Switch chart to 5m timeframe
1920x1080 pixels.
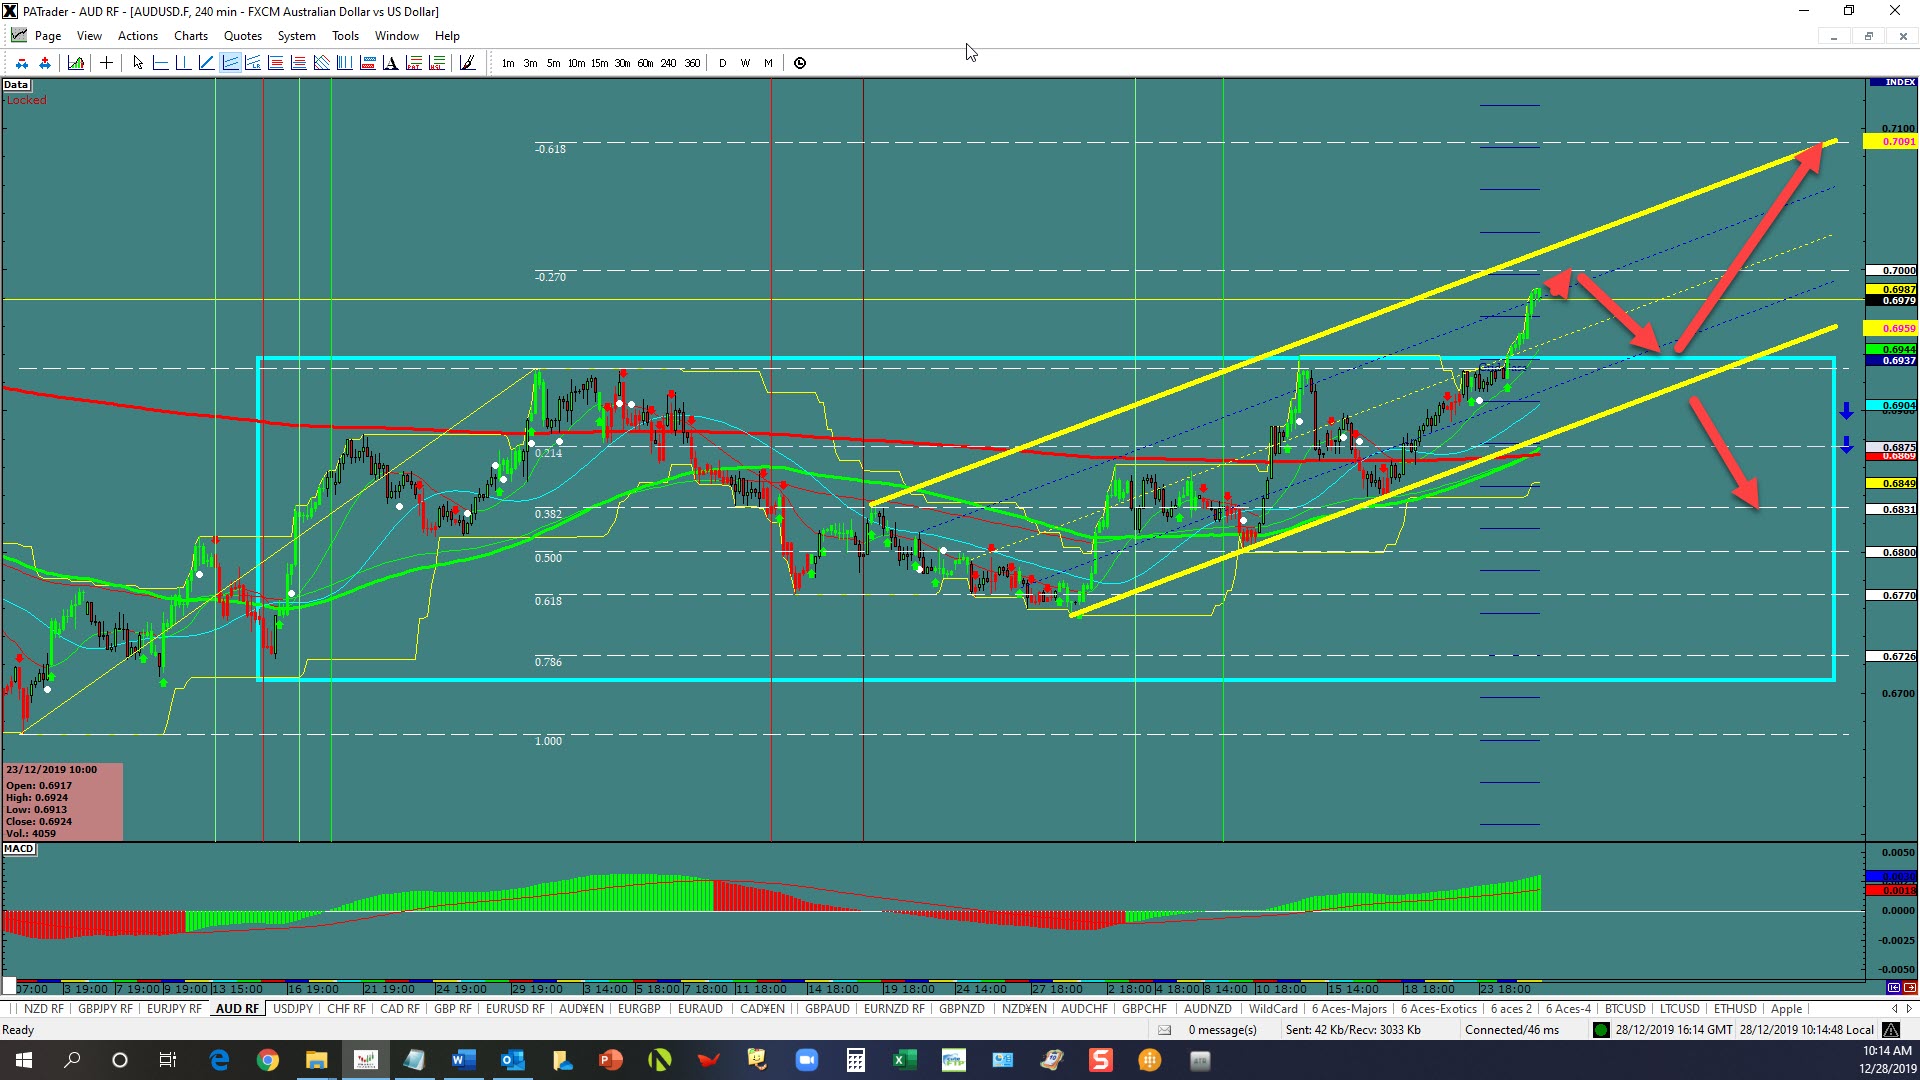(x=553, y=63)
